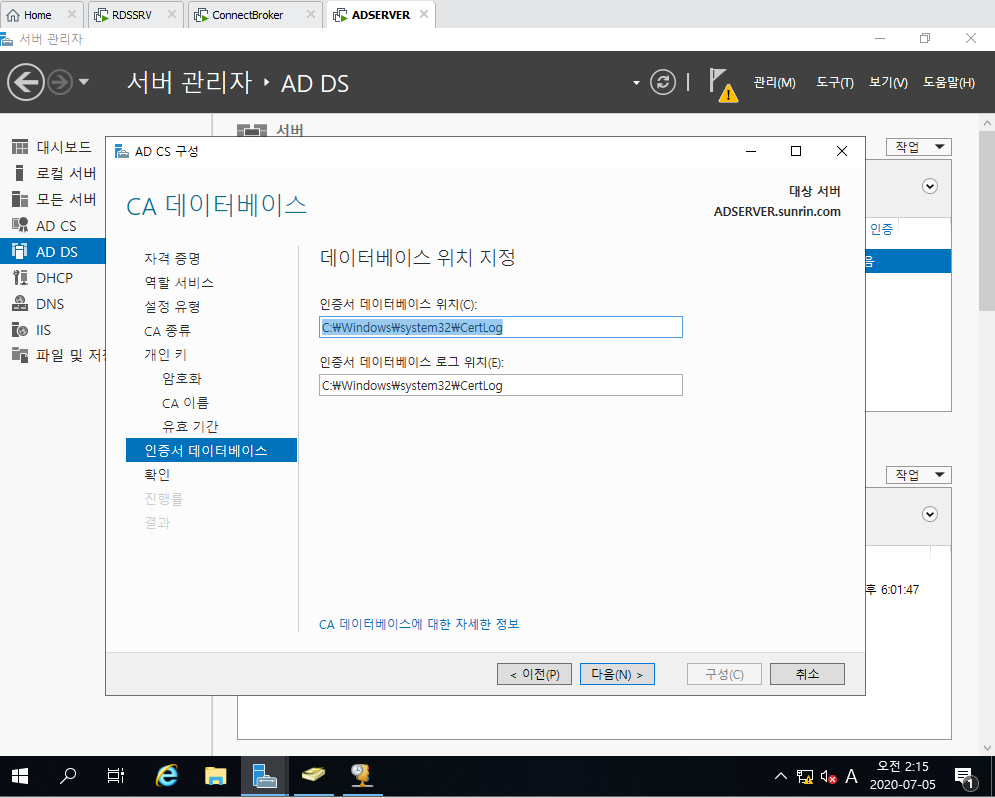Click the AD DS role icon
Image resolution: width=995 pixels, height=798 pixels.
20,251
